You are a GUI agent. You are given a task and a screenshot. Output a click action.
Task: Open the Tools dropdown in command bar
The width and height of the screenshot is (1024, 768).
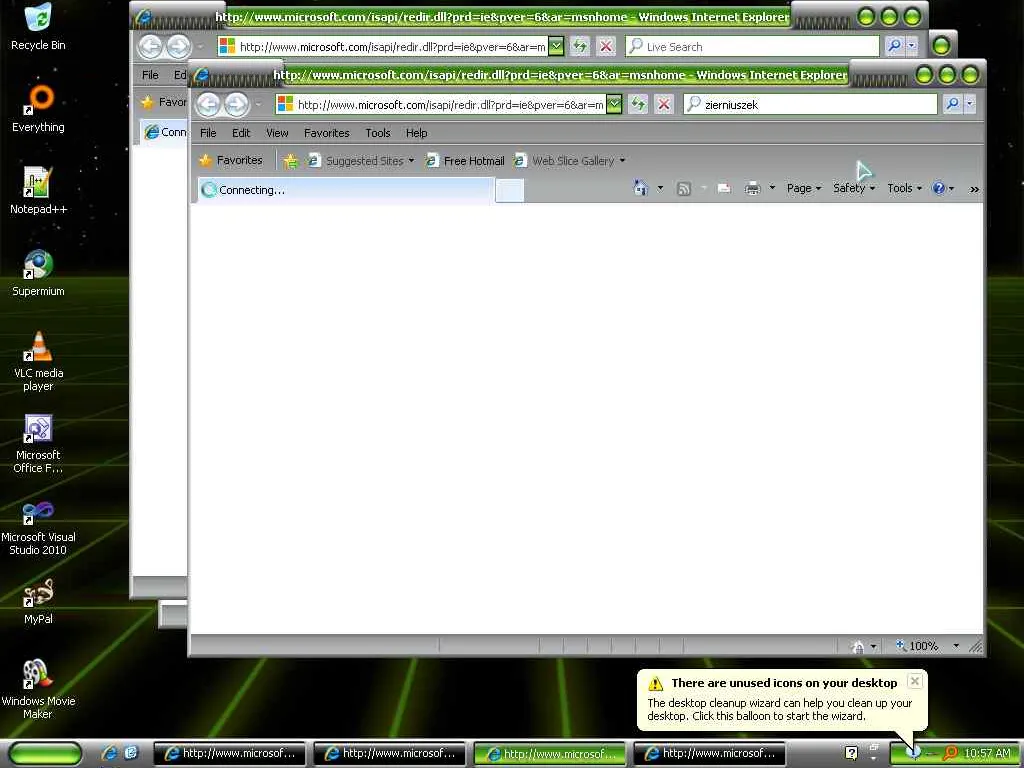[x=904, y=188]
